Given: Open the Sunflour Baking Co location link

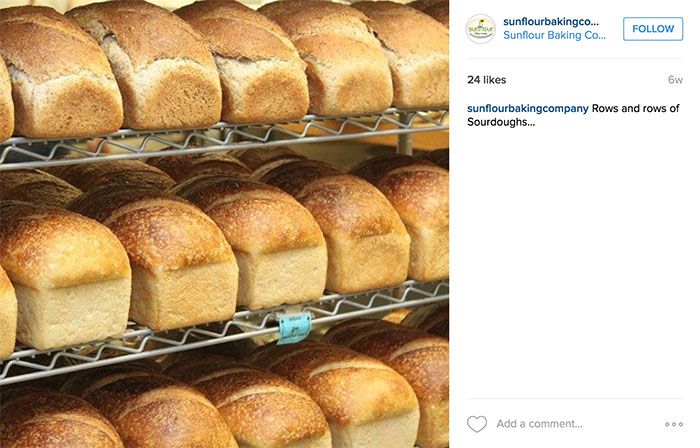Looking at the screenshot, I should (554, 35).
